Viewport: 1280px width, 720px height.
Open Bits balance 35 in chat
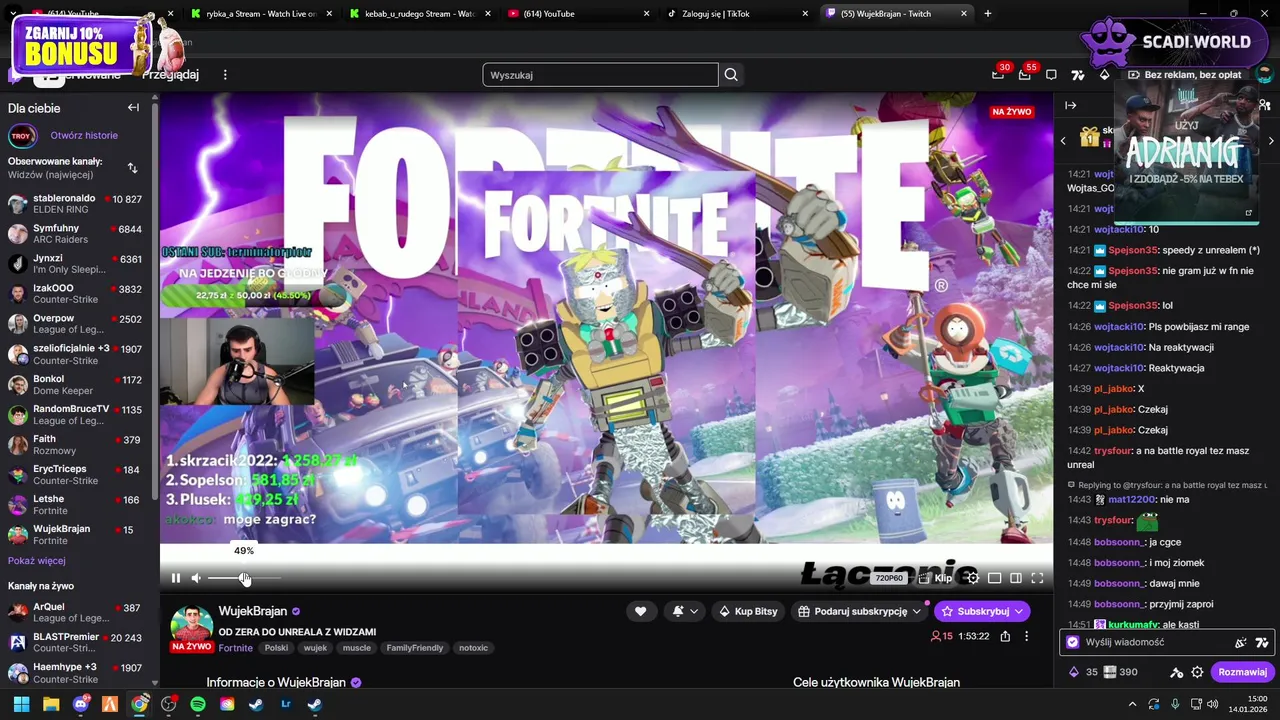(1083, 672)
